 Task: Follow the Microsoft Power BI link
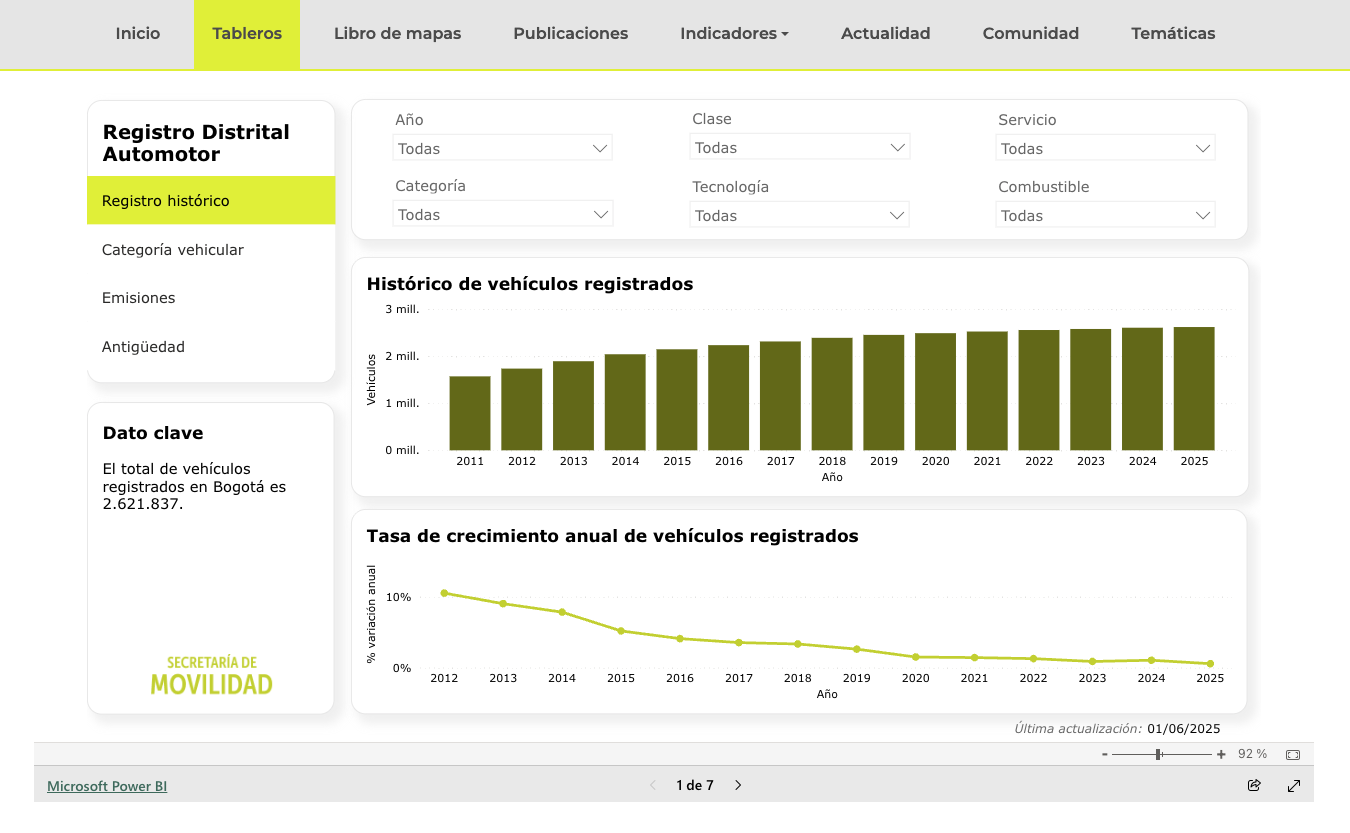(107, 786)
